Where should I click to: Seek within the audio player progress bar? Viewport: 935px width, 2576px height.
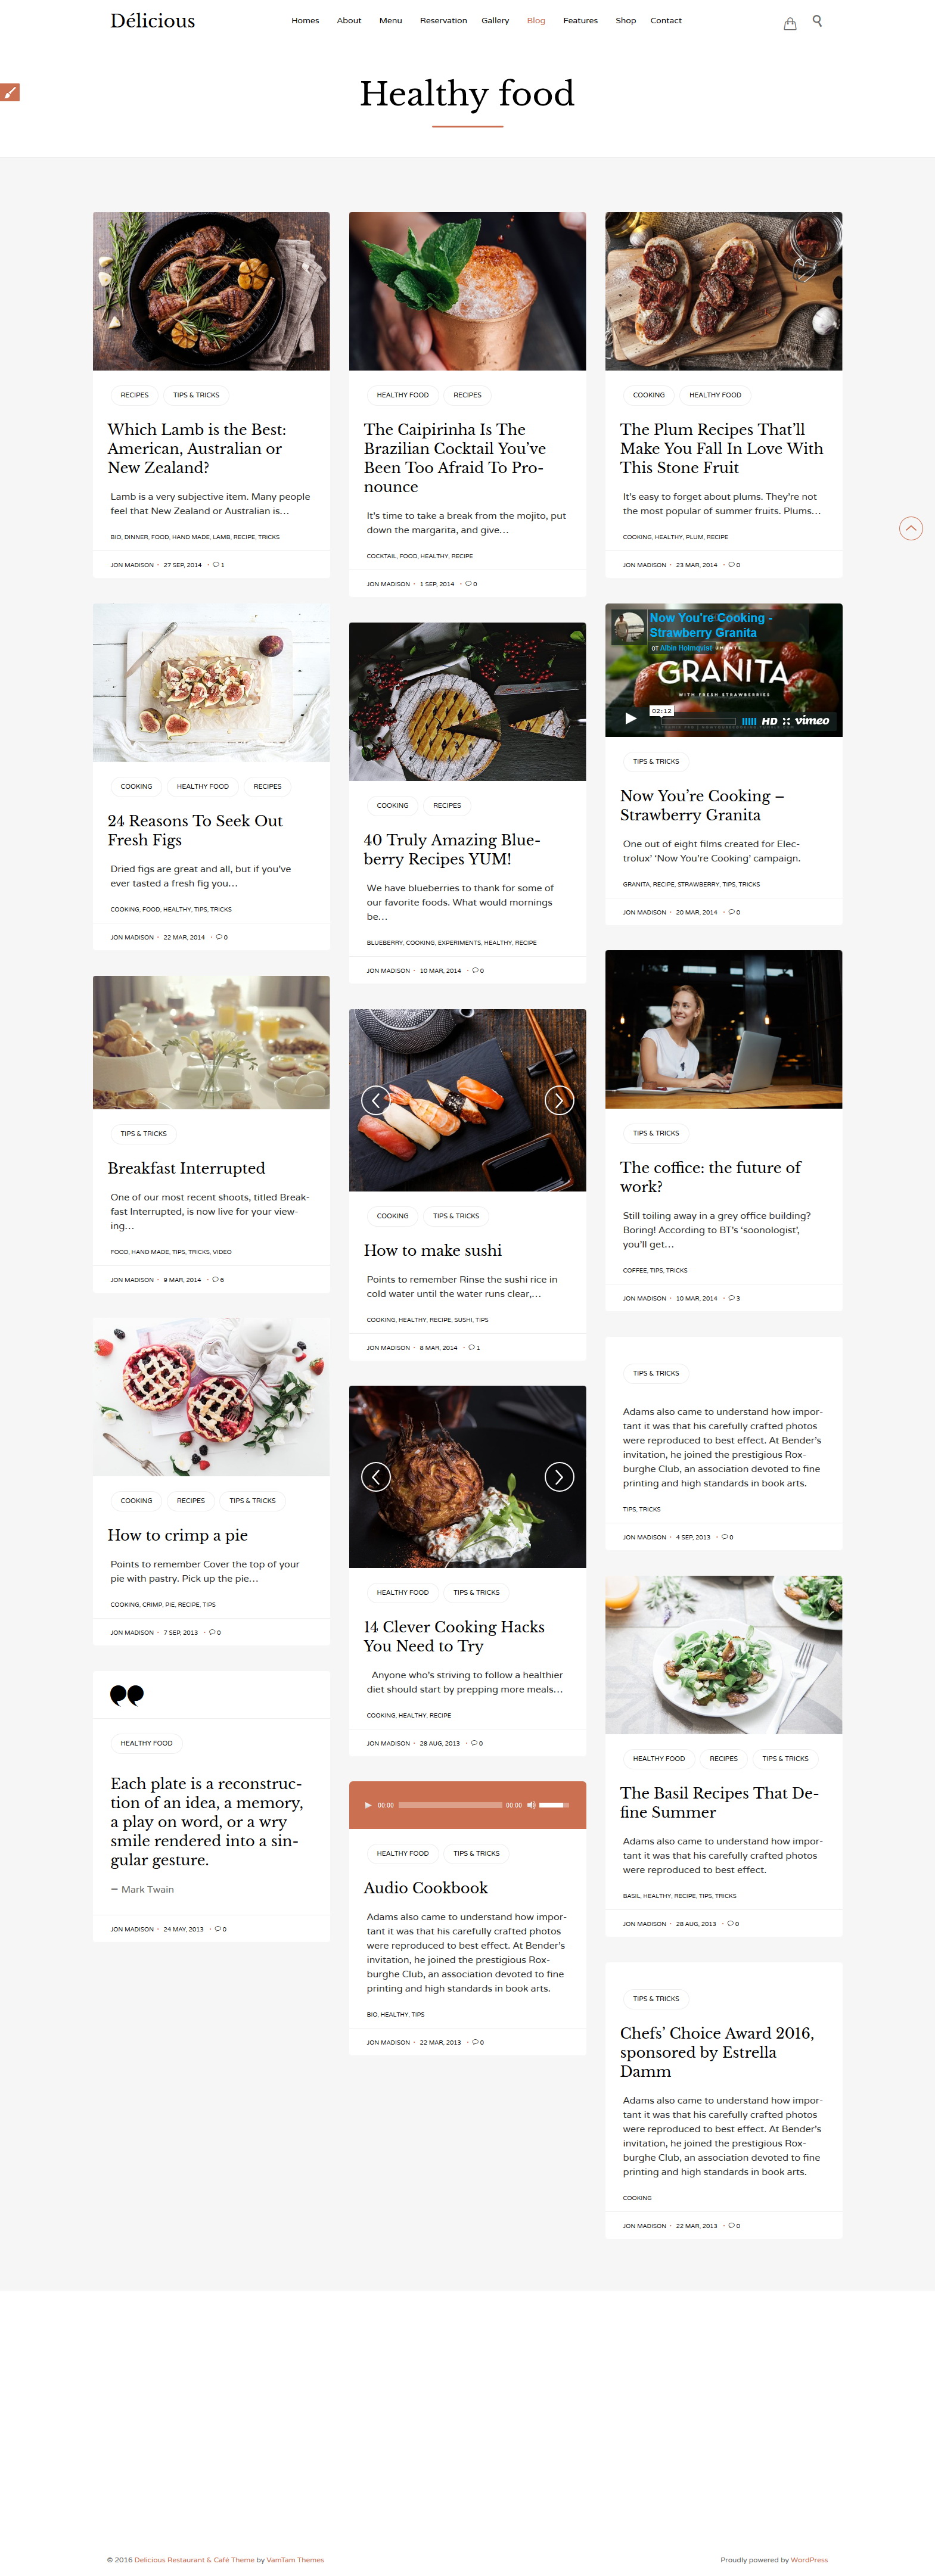[x=450, y=1805]
